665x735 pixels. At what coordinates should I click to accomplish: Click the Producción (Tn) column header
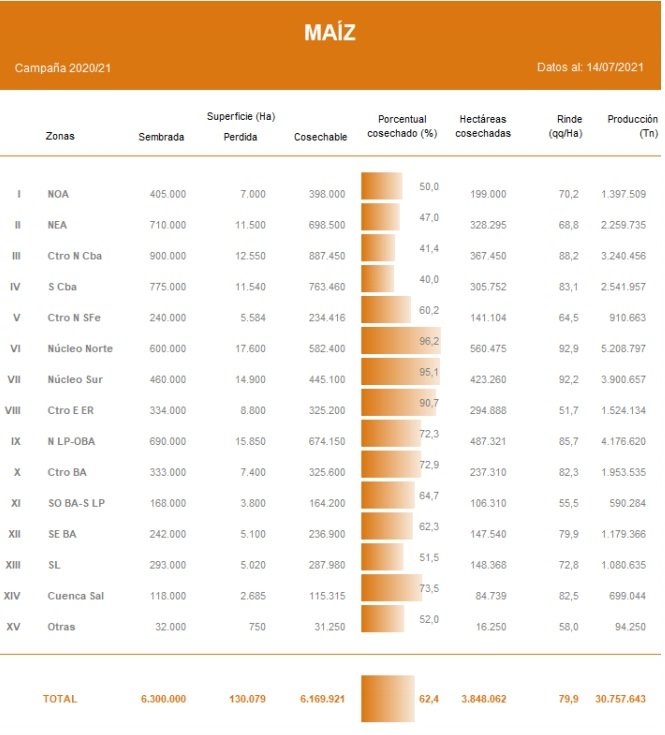(x=632, y=126)
